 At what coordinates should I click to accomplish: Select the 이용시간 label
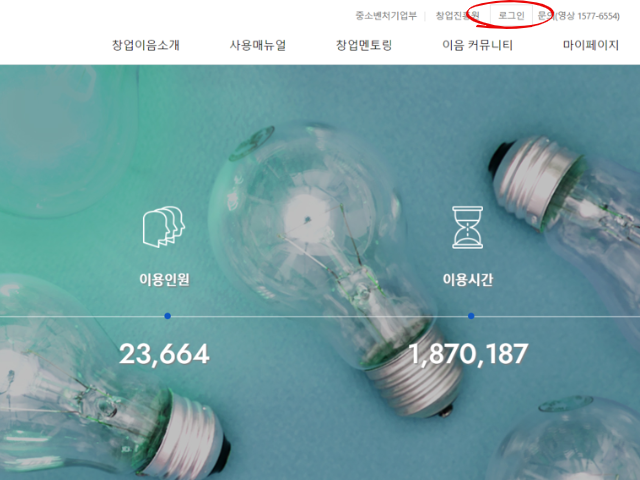(468, 280)
